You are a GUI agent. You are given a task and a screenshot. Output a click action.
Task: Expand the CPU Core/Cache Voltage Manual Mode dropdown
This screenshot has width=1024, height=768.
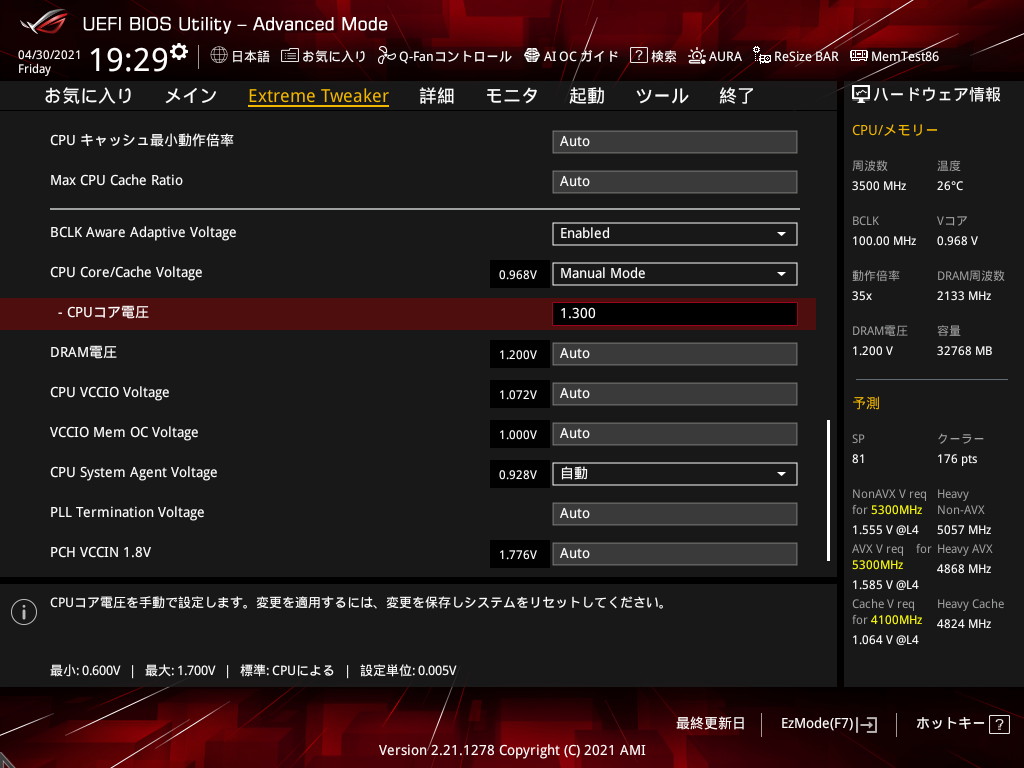click(675, 274)
